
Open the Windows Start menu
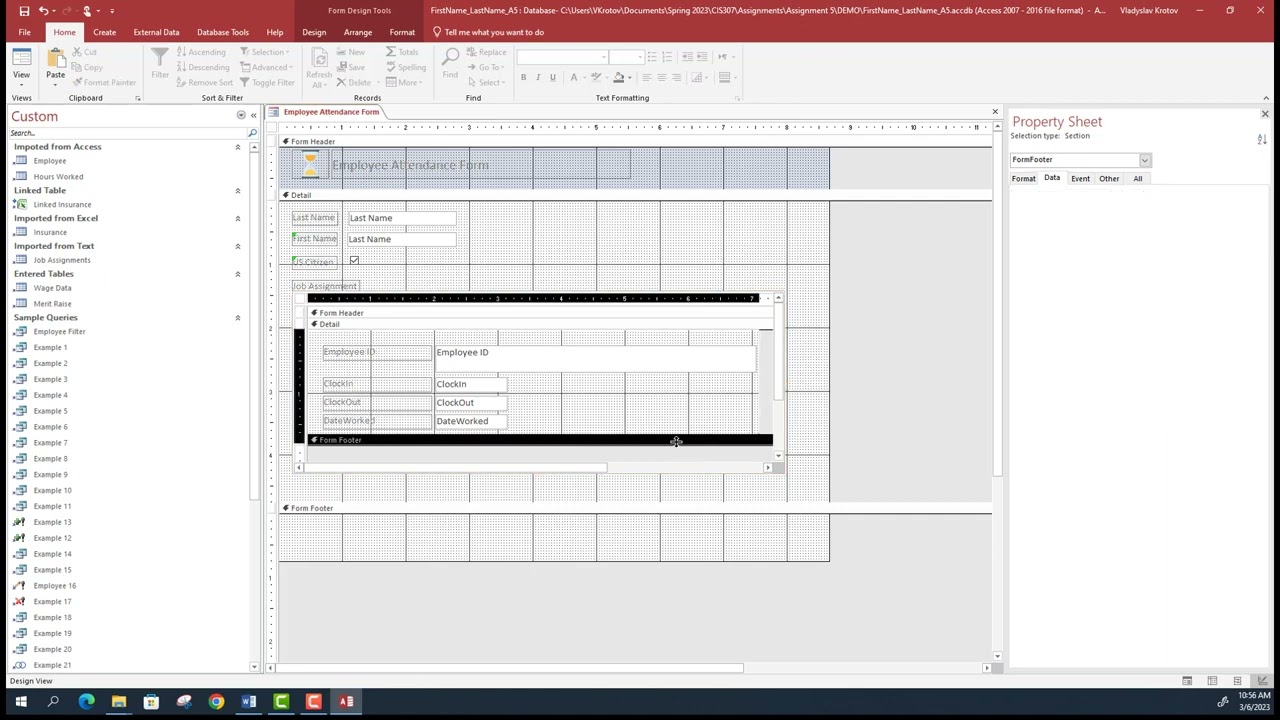tap(21, 702)
